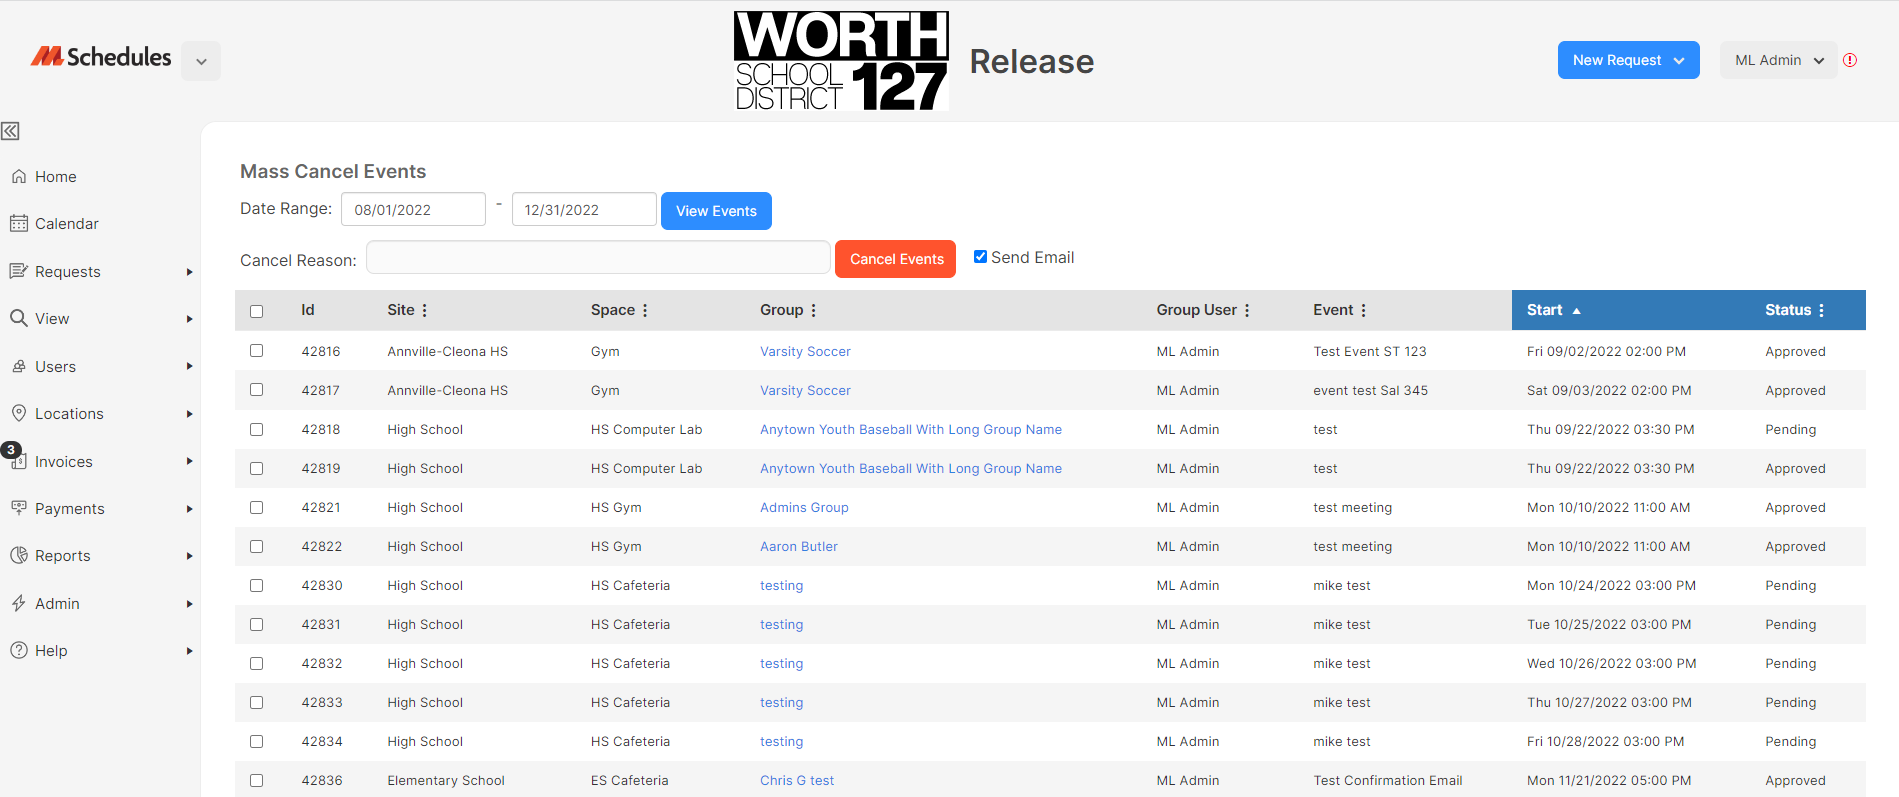Open the Space column menu dots

coord(645,310)
